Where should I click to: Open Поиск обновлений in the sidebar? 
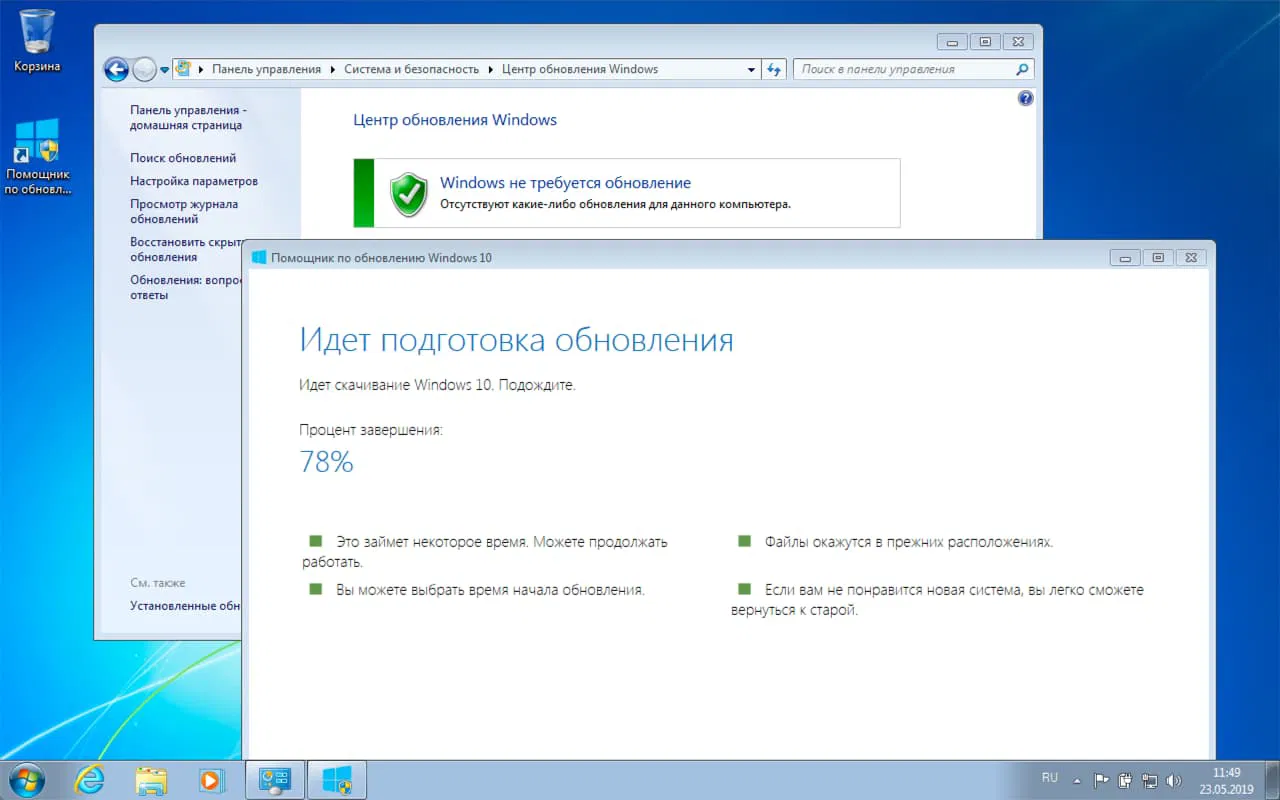(x=182, y=158)
